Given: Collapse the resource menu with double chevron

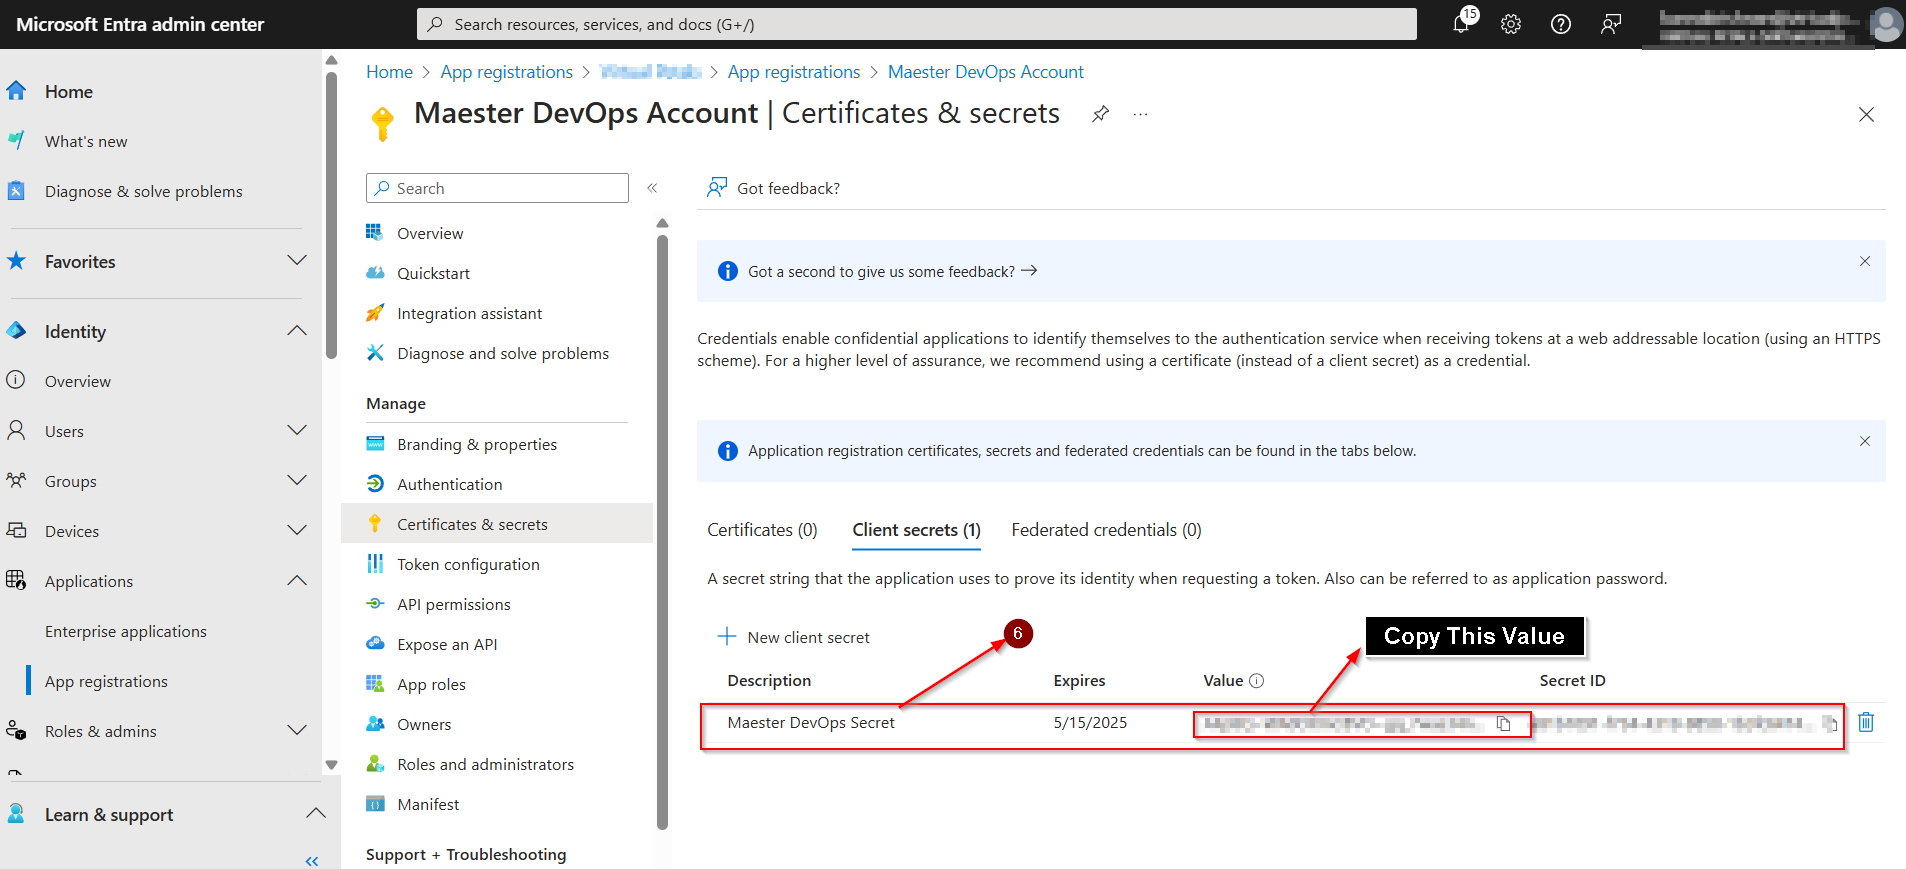Looking at the screenshot, I should 652,188.
